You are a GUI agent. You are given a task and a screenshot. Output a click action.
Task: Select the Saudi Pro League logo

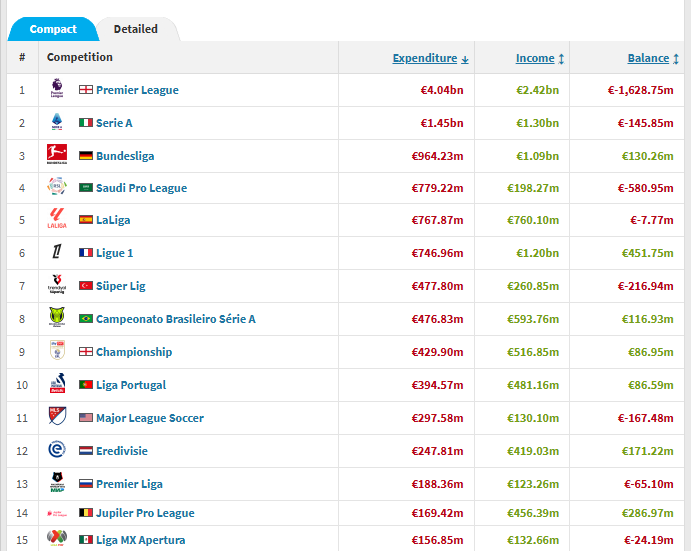[x=57, y=186]
